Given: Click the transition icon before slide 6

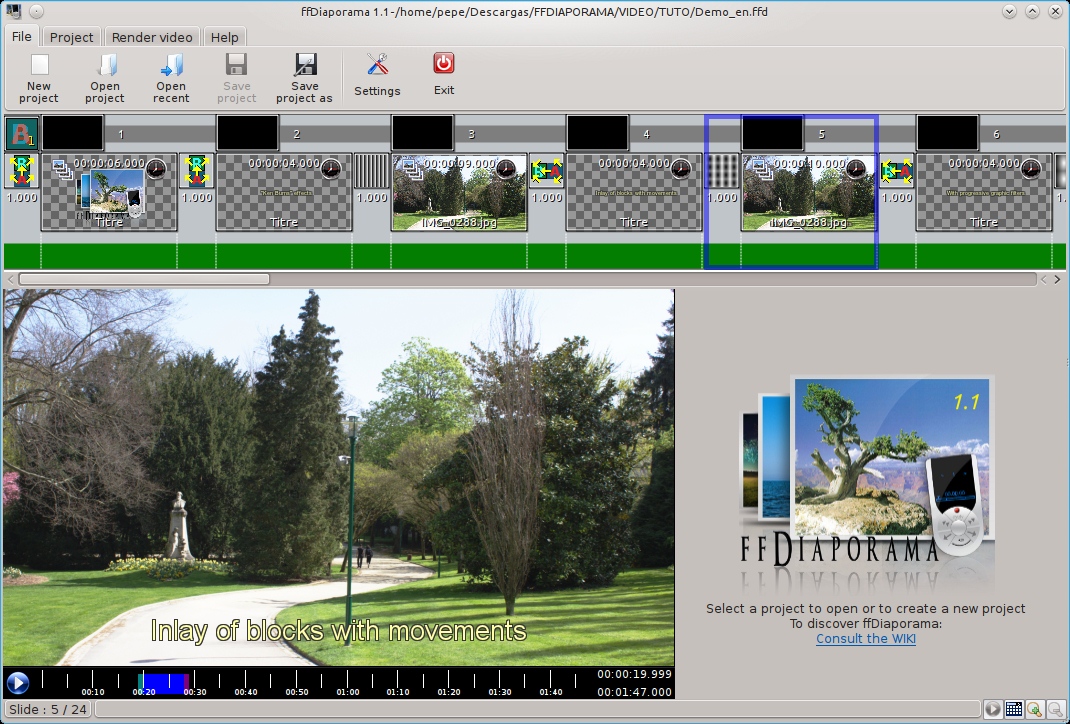Looking at the screenshot, I should coord(897,171).
